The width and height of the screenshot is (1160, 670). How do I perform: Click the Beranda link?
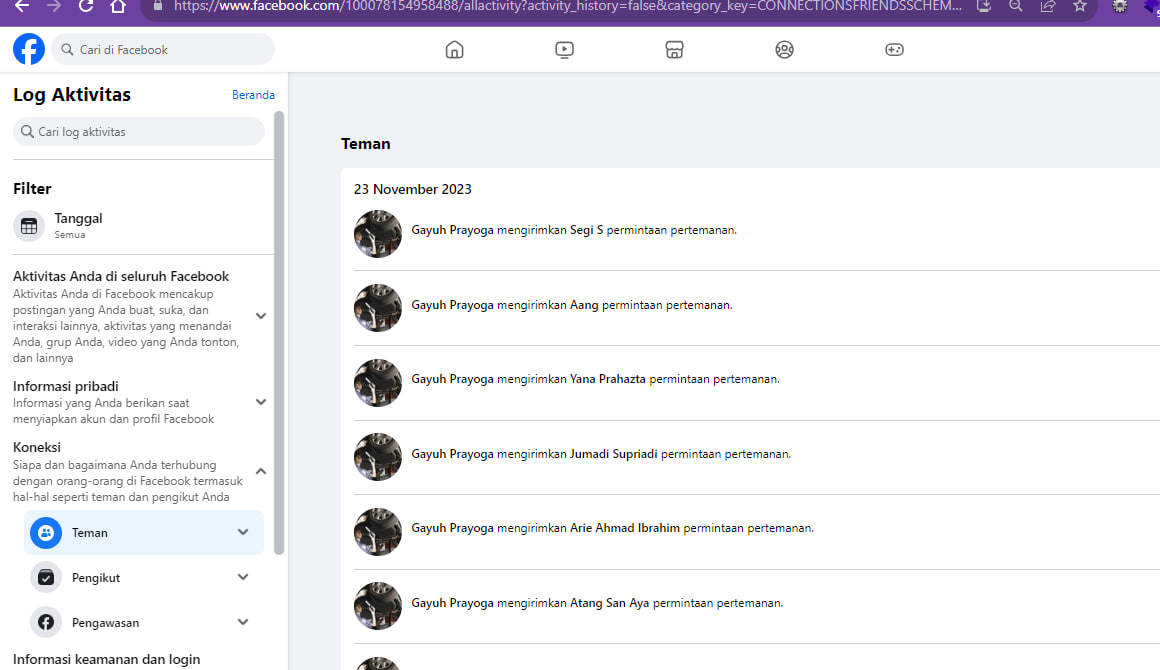tap(253, 95)
